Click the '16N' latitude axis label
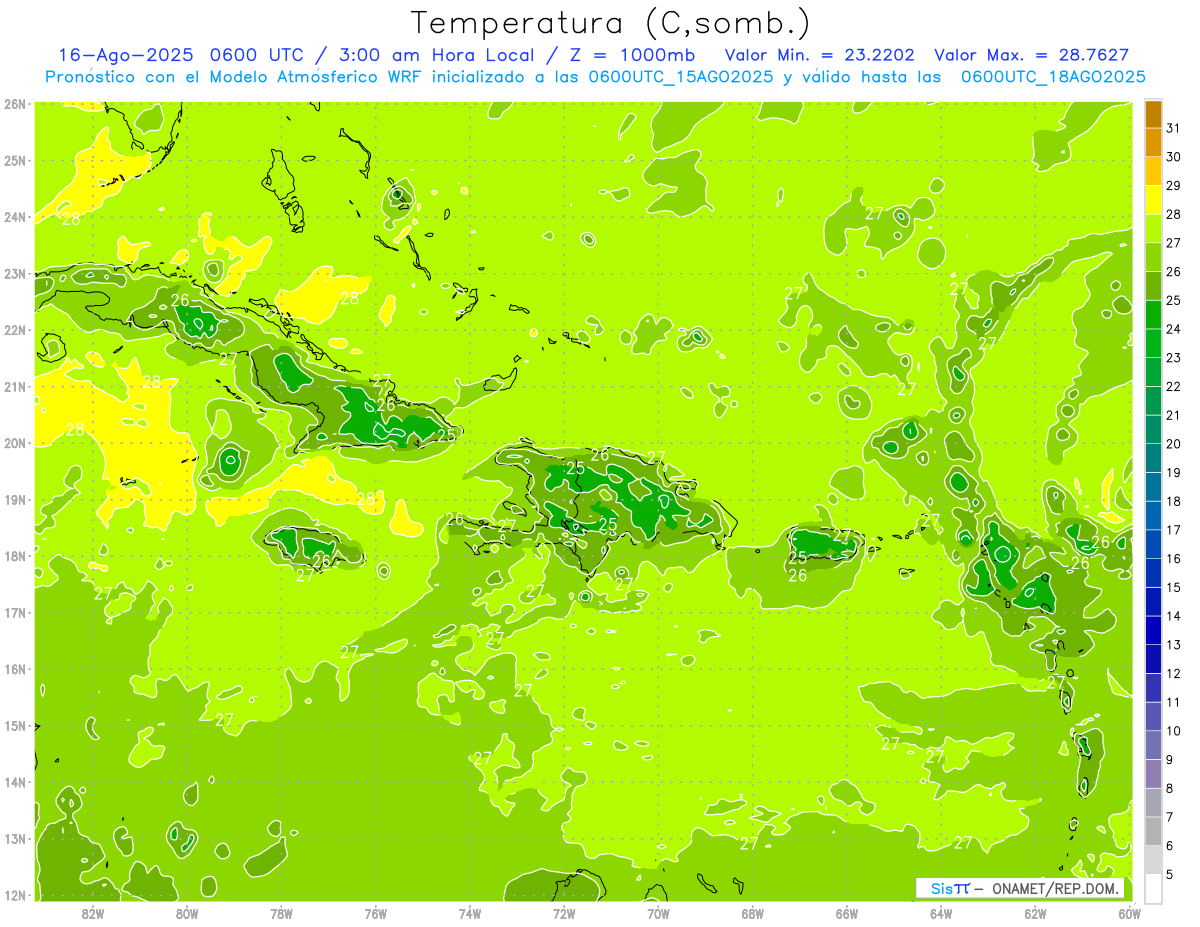The width and height of the screenshot is (1200, 927). coord(14,669)
